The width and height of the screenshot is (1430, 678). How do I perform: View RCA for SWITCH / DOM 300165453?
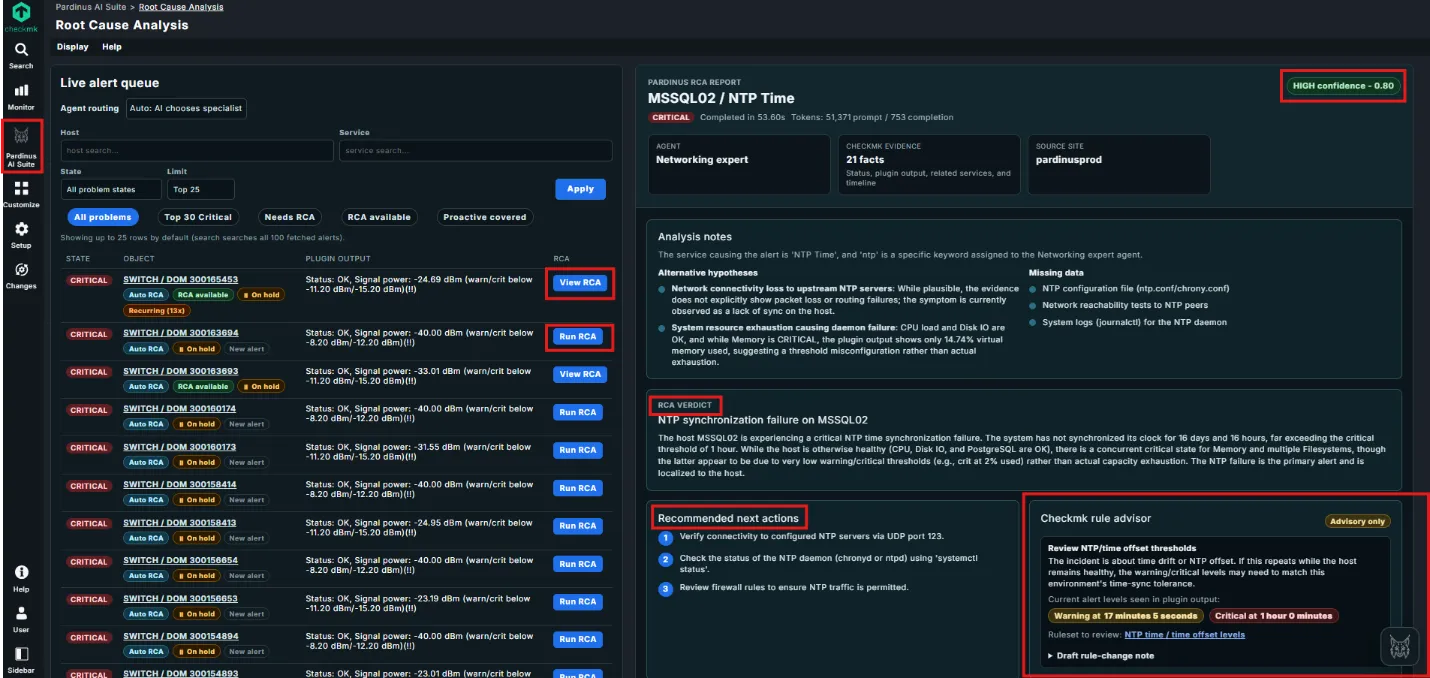pos(580,283)
